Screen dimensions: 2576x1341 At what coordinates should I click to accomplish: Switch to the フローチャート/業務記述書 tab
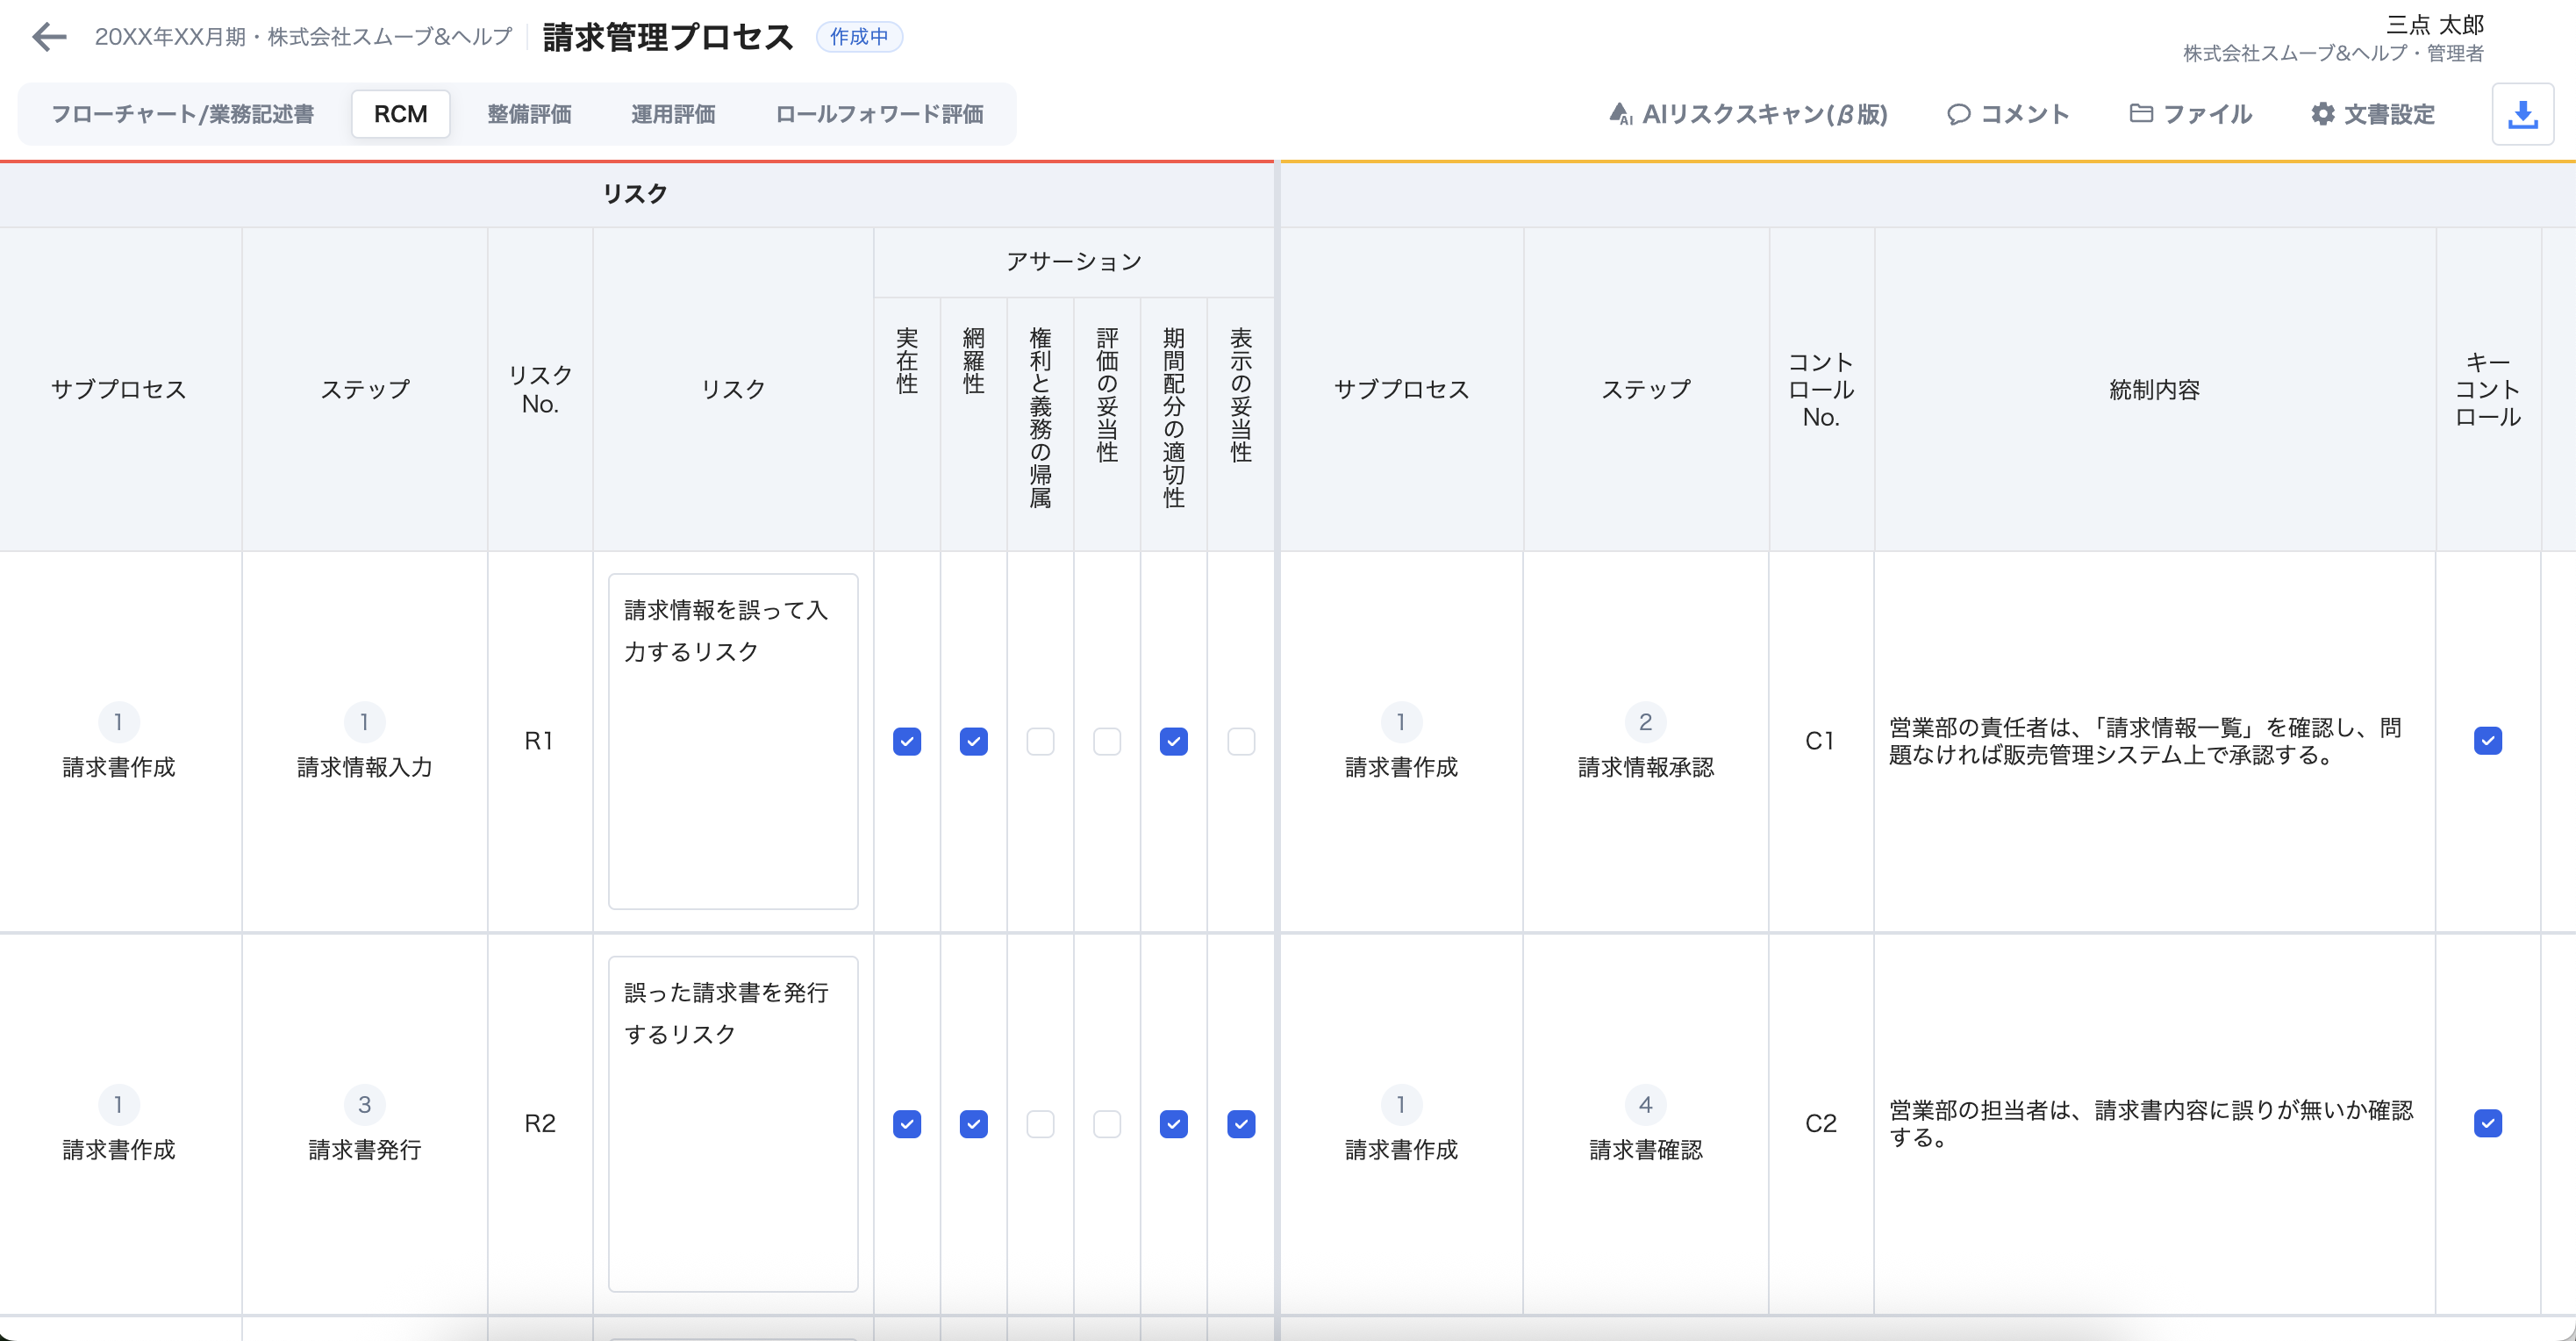[x=186, y=114]
